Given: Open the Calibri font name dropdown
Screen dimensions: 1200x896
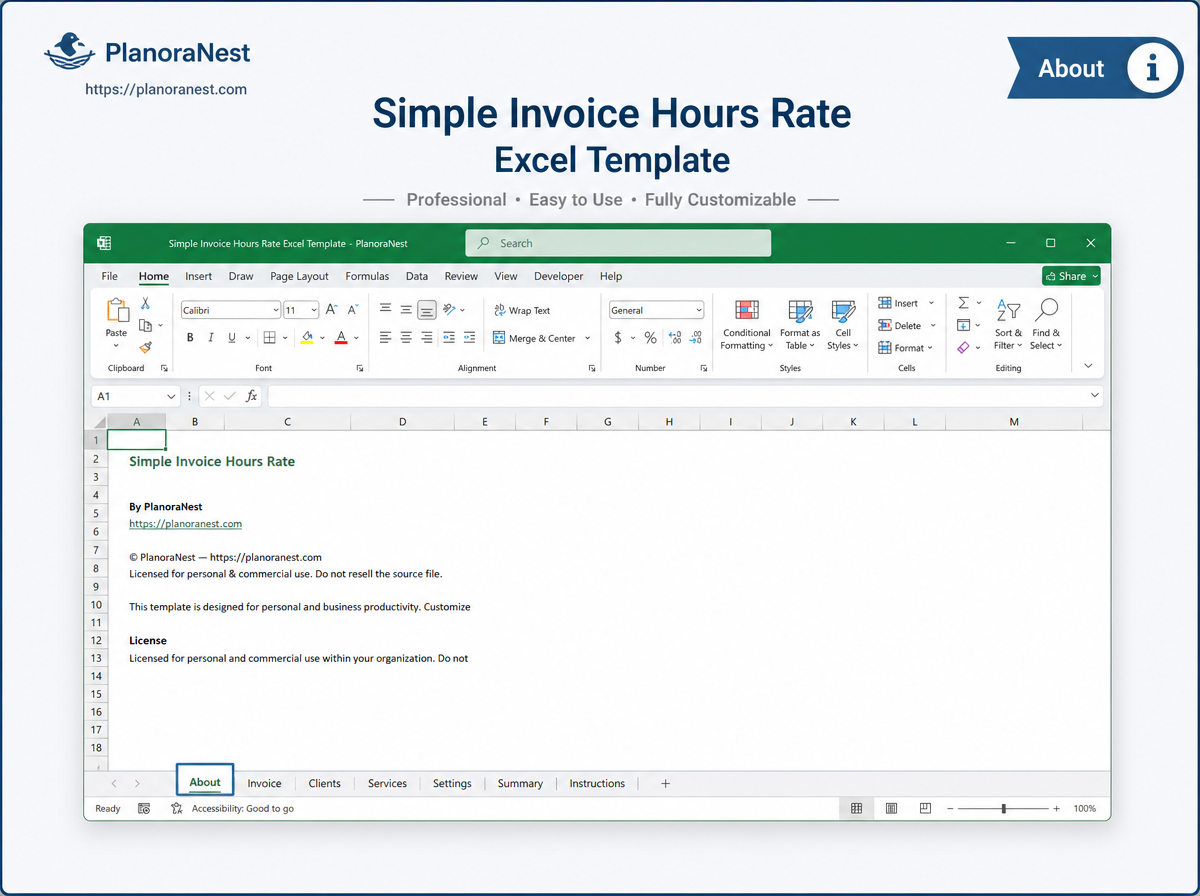Looking at the screenshot, I should pyautogui.click(x=275, y=311).
